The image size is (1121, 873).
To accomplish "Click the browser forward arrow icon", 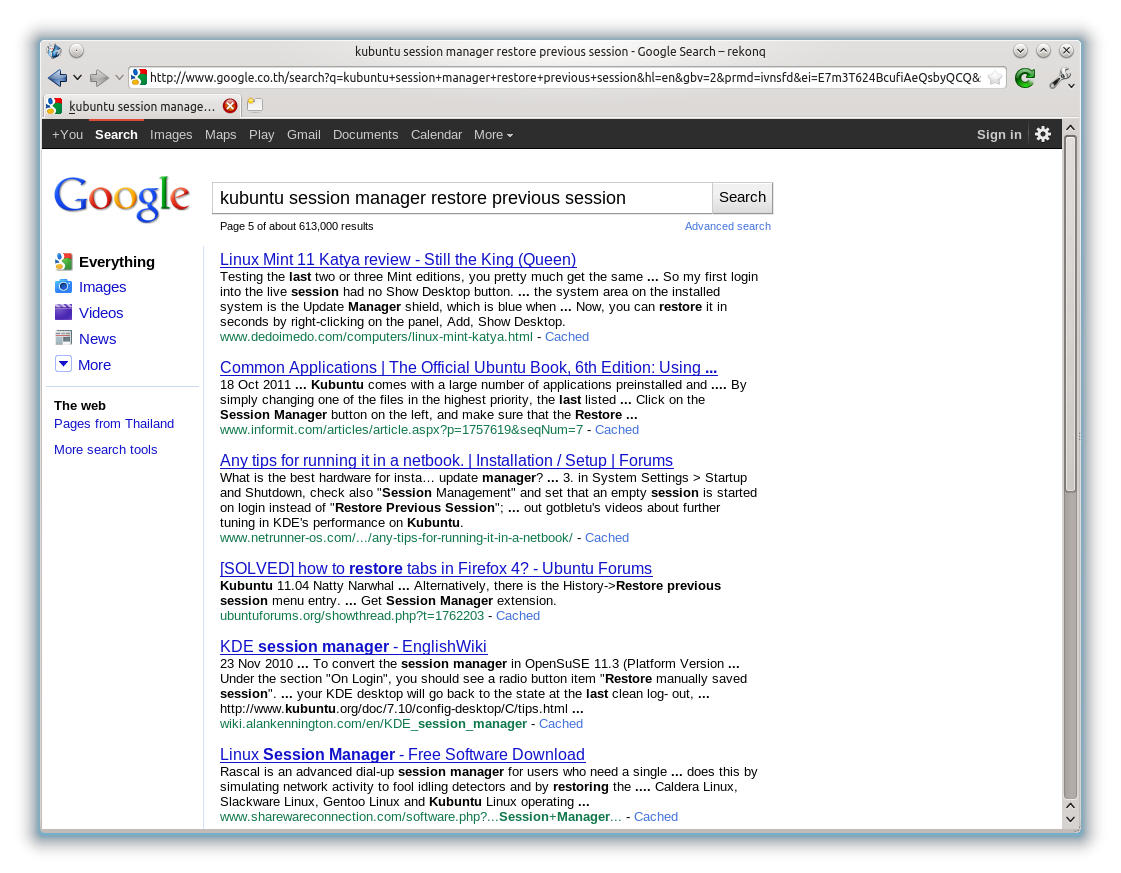I will pyautogui.click(x=99, y=77).
